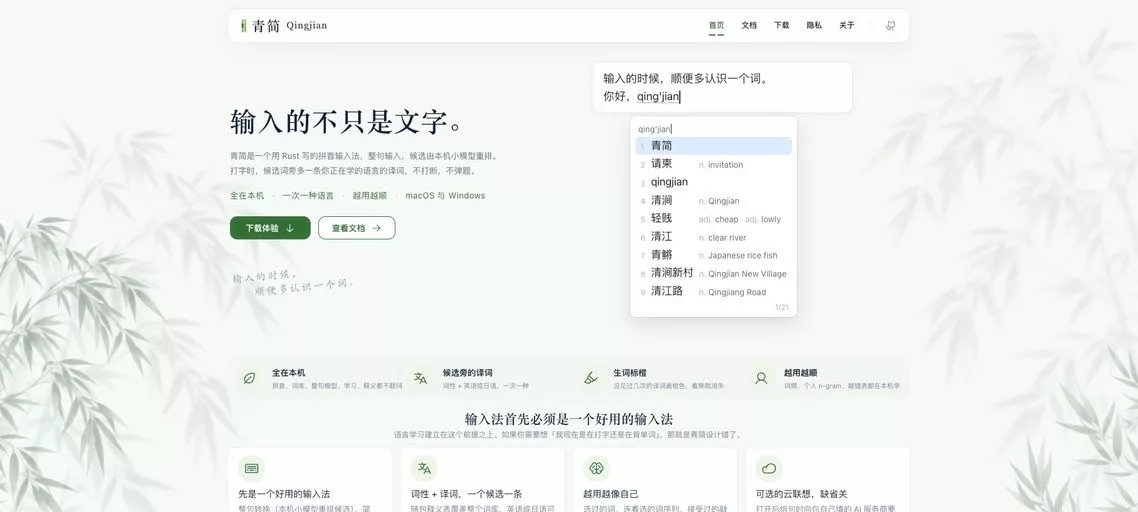Select candidate 青鳉 Japanese rice fish
This screenshot has width=1138, height=512.
713,255
